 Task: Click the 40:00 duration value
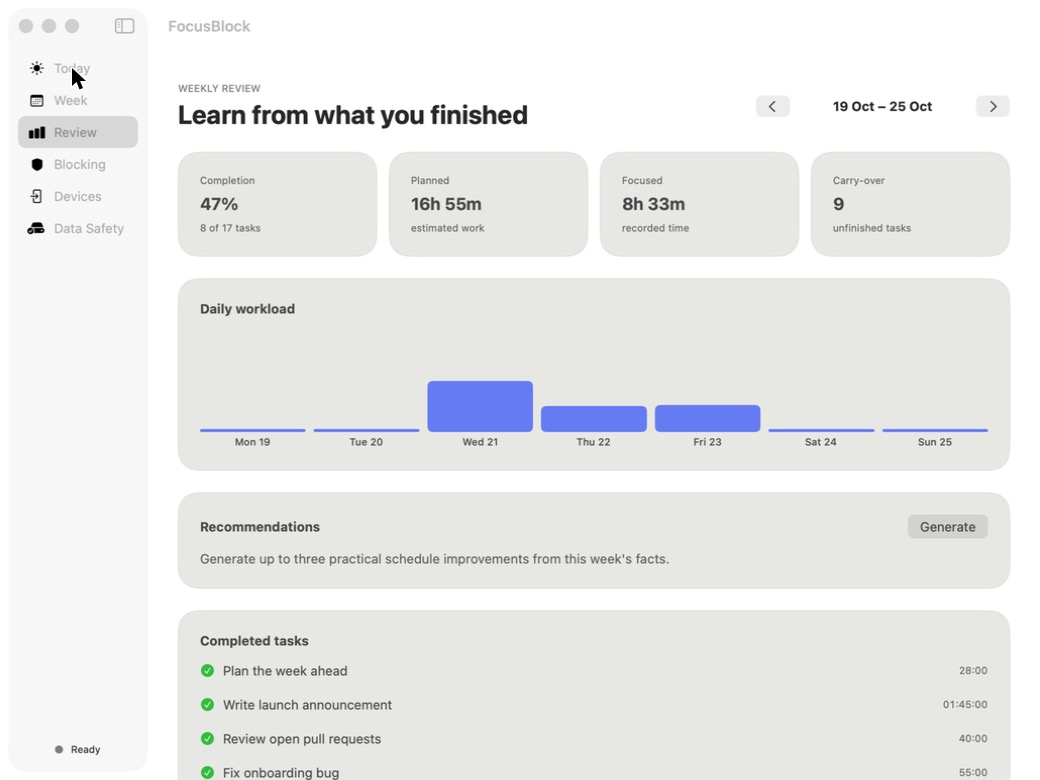[973, 738]
